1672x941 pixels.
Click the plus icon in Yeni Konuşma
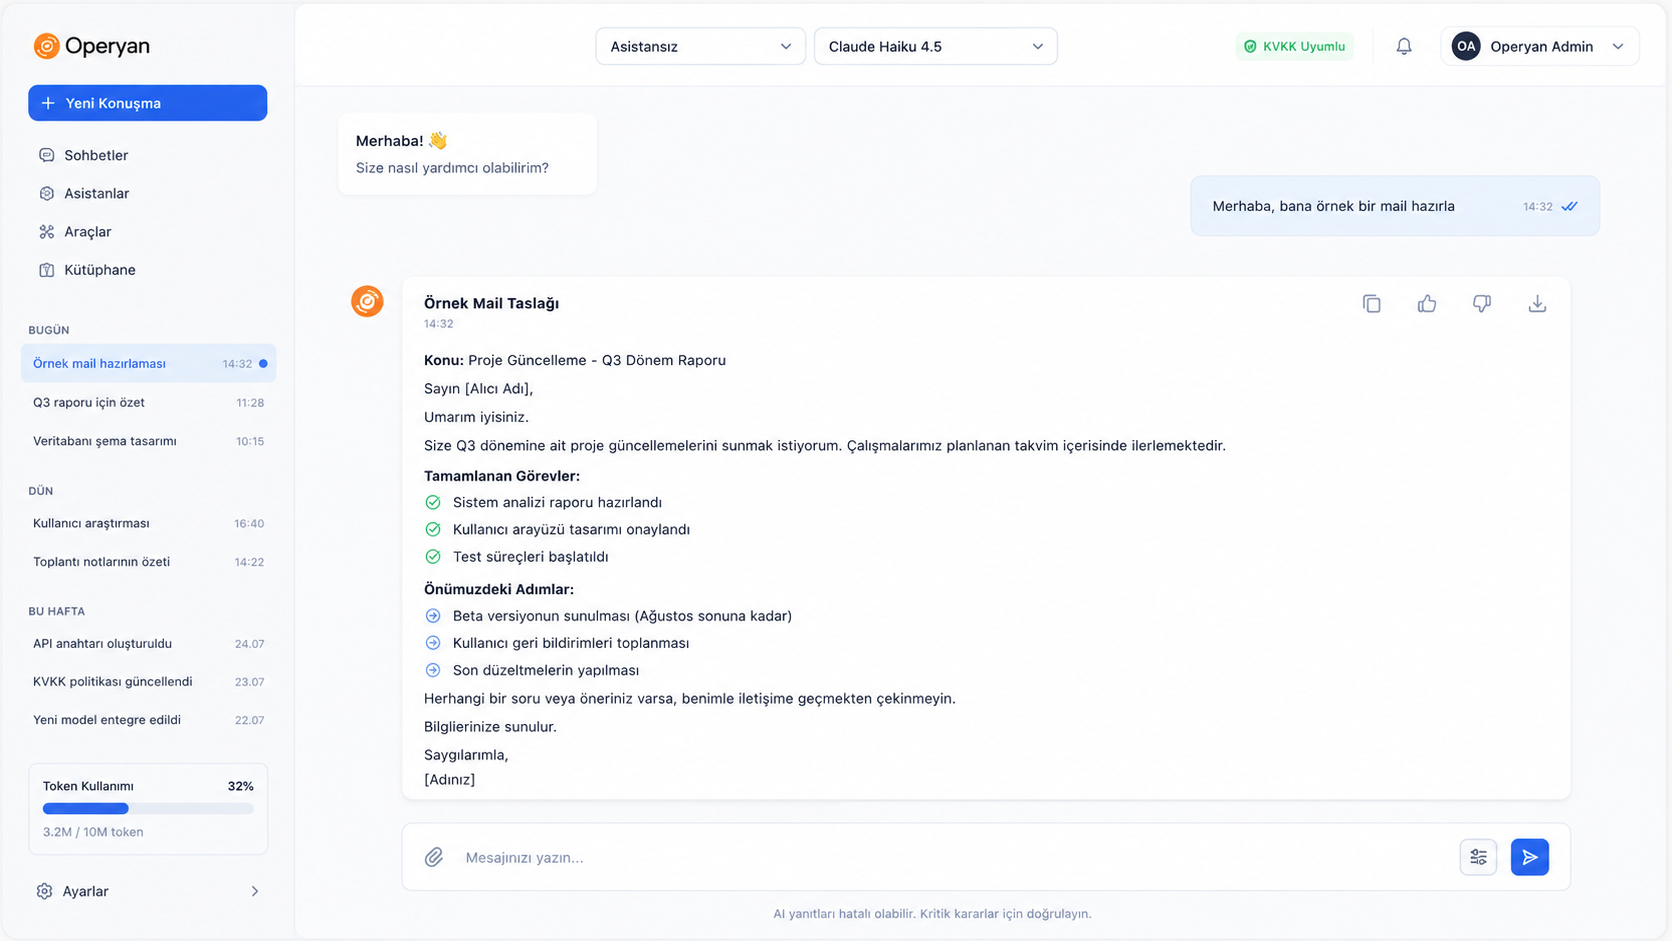click(x=48, y=103)
